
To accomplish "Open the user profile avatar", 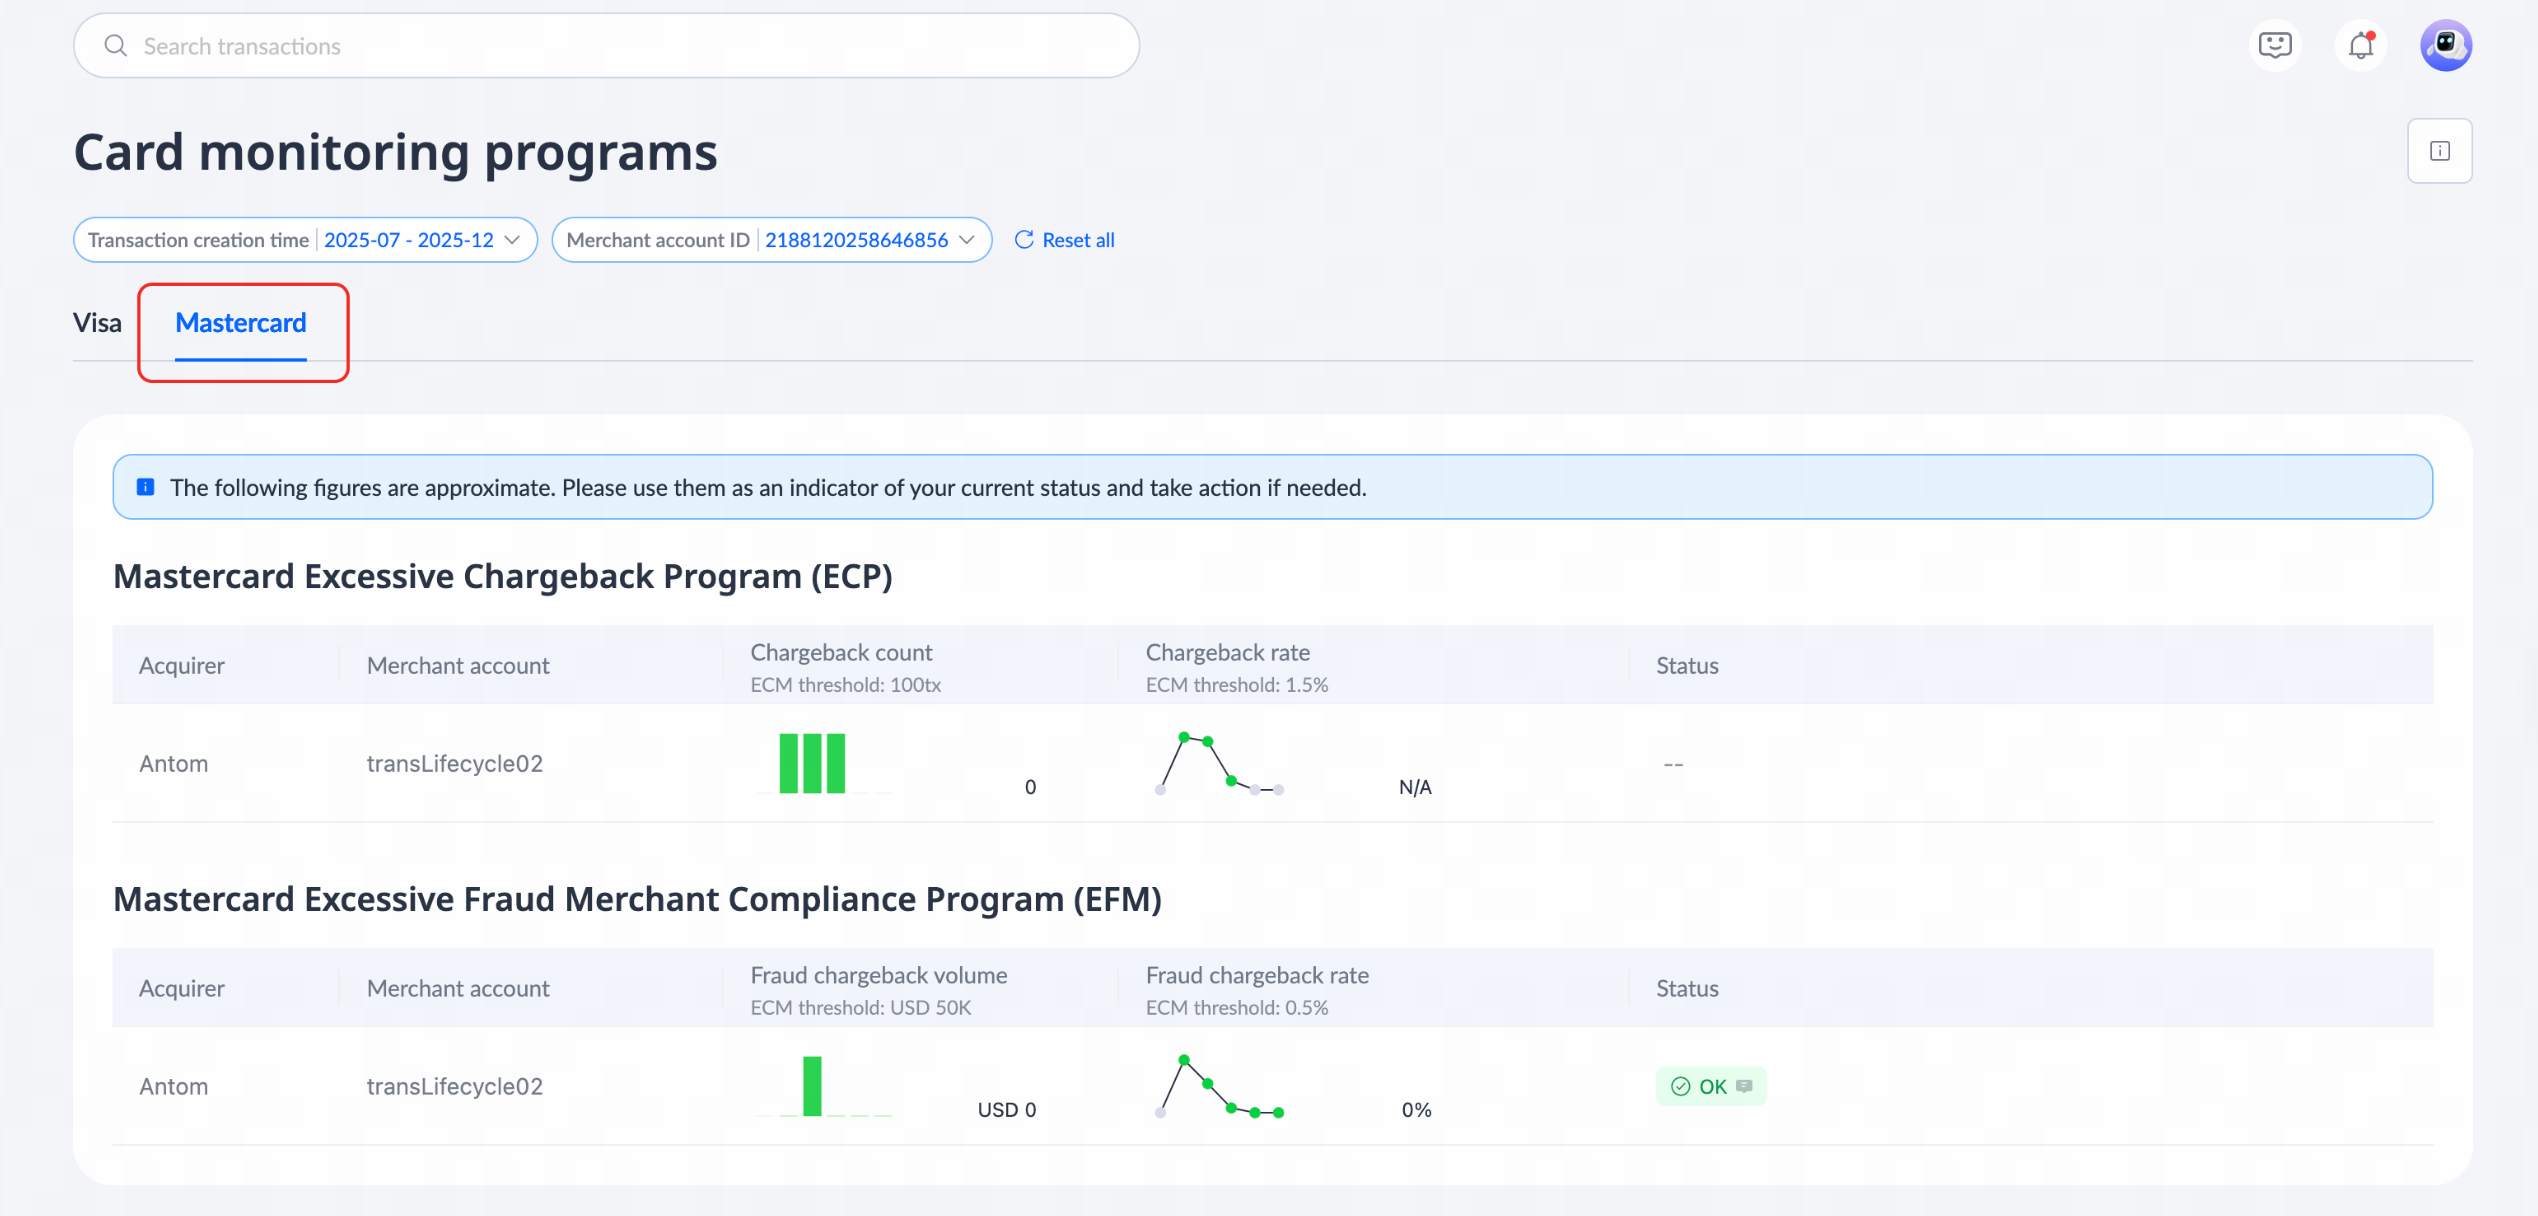I will [x=2446, y=45].
